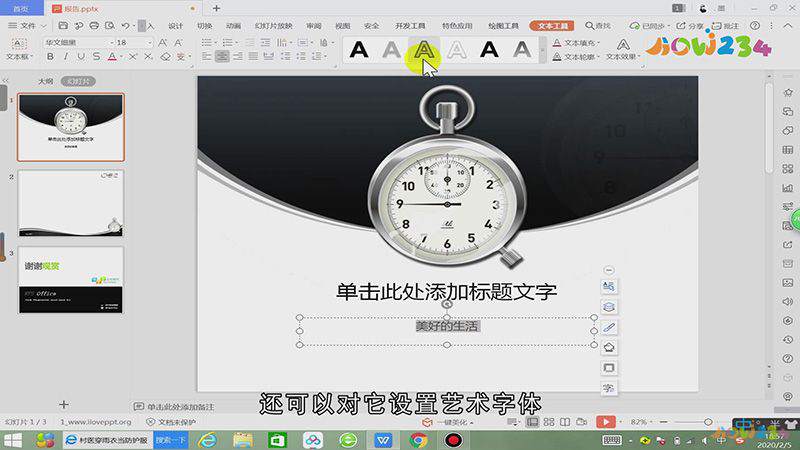Click the Windows Start button
Image resolution: width=800 pixels, height=450 pixels.
(x=12, y=440)
